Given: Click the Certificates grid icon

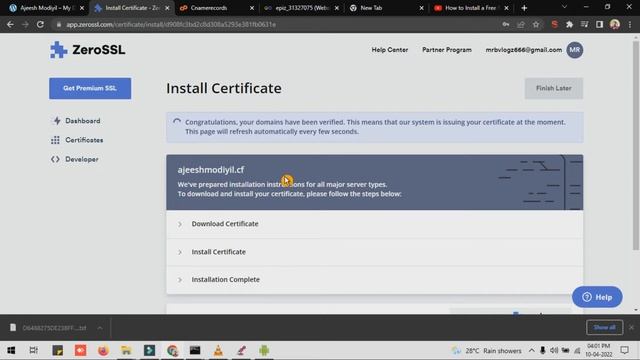Looking at the screenshot, I should click(56, 140).
